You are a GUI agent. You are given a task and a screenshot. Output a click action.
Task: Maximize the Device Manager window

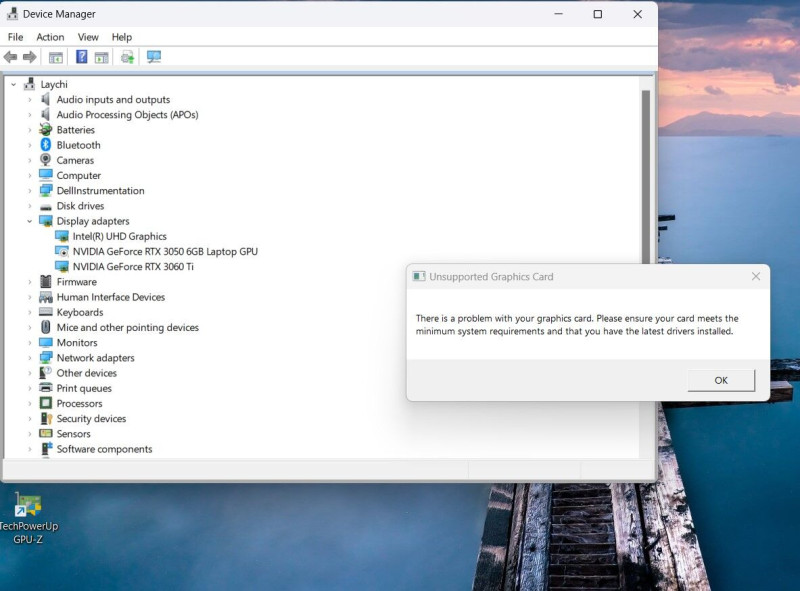597,14
